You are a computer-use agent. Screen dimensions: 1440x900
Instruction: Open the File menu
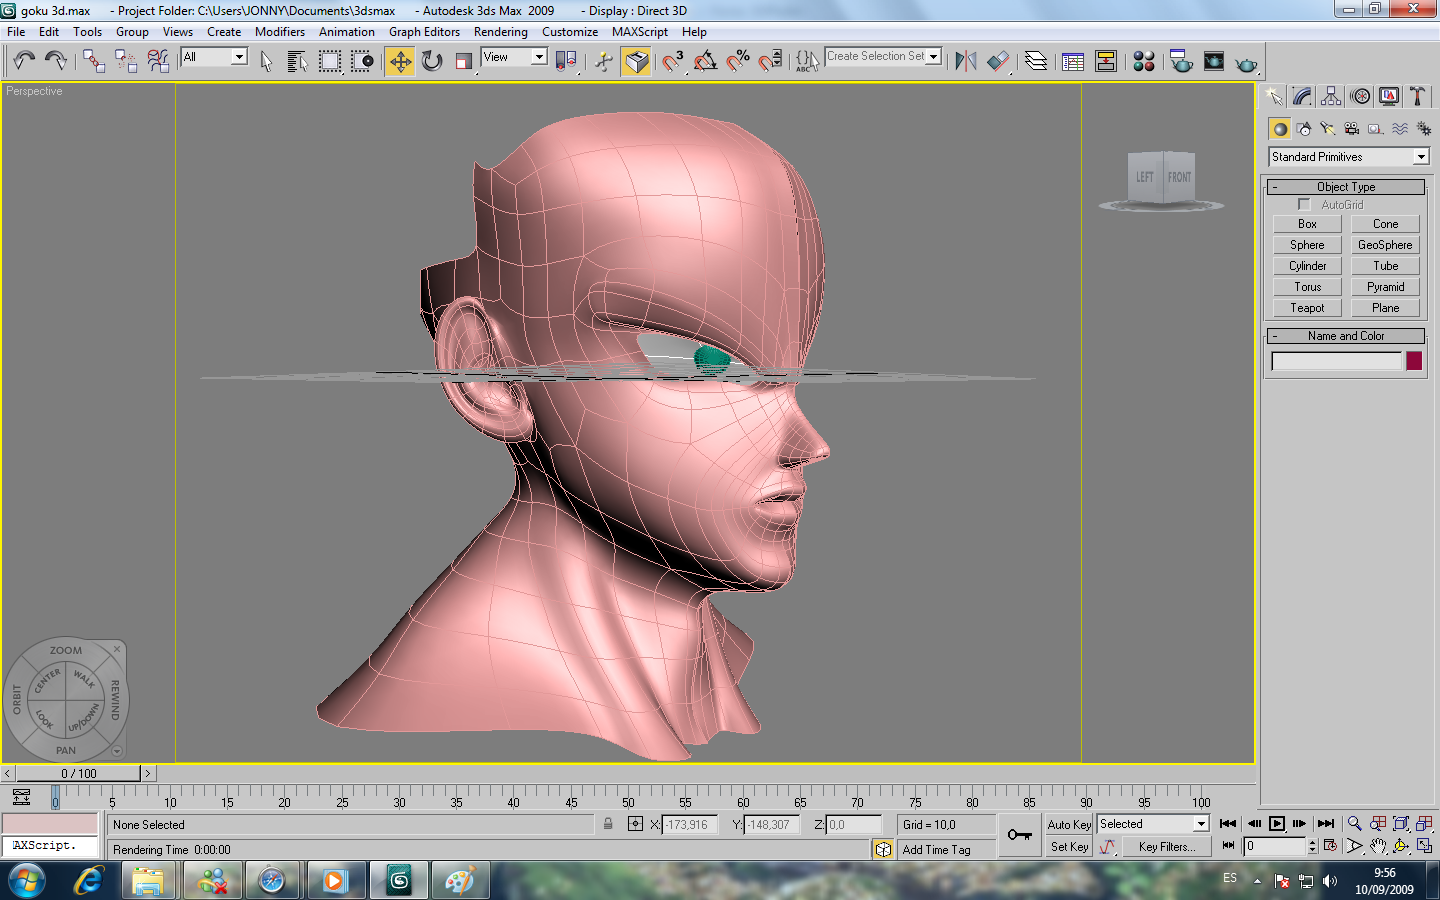point(16,32)
